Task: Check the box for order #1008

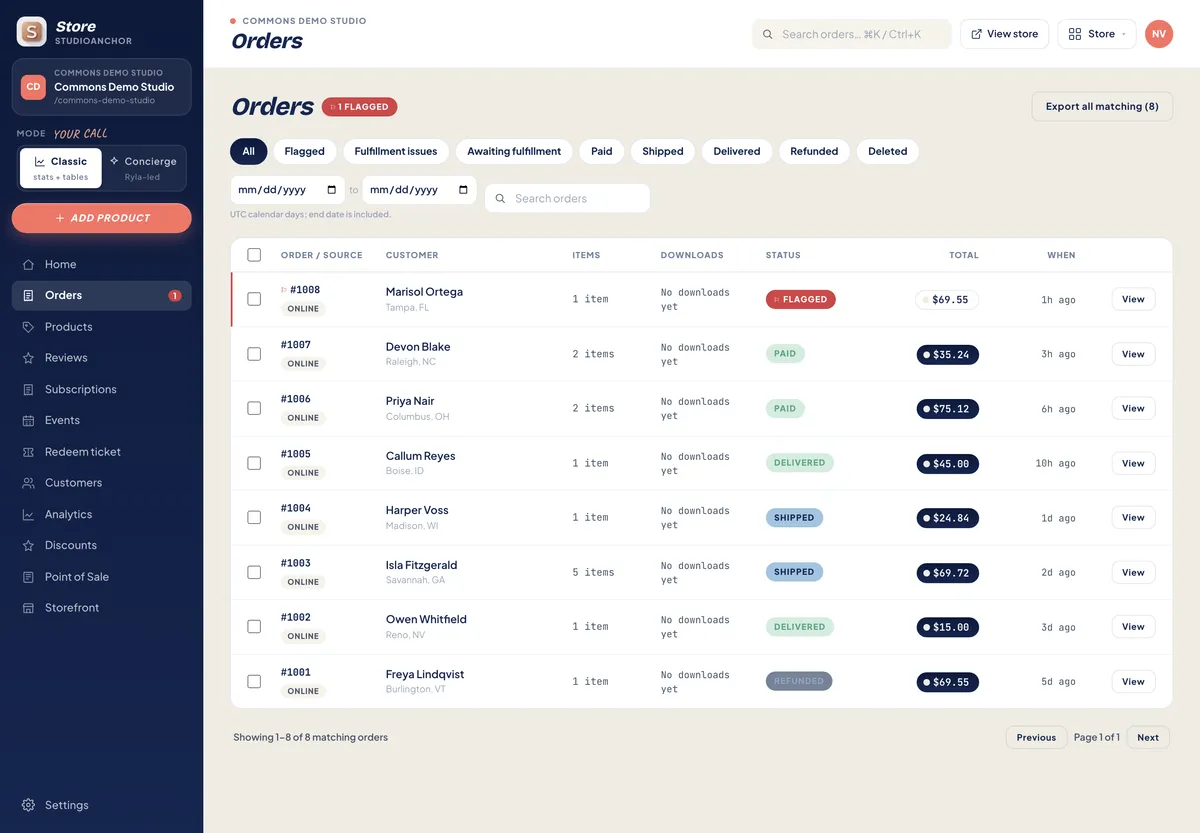Action: tap(254, 299)
